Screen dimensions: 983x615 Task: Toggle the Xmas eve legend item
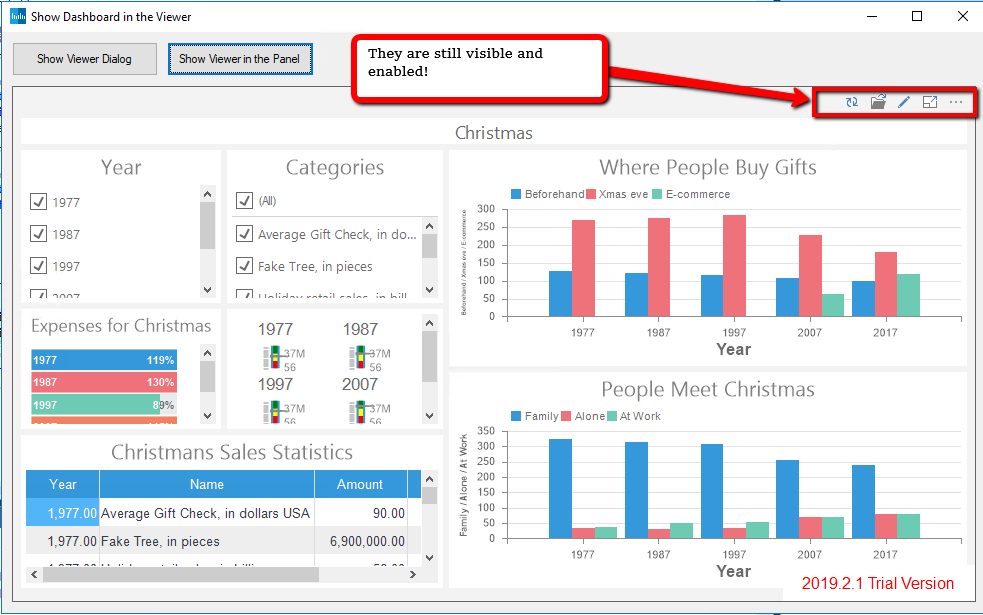(x=617, y=194)
